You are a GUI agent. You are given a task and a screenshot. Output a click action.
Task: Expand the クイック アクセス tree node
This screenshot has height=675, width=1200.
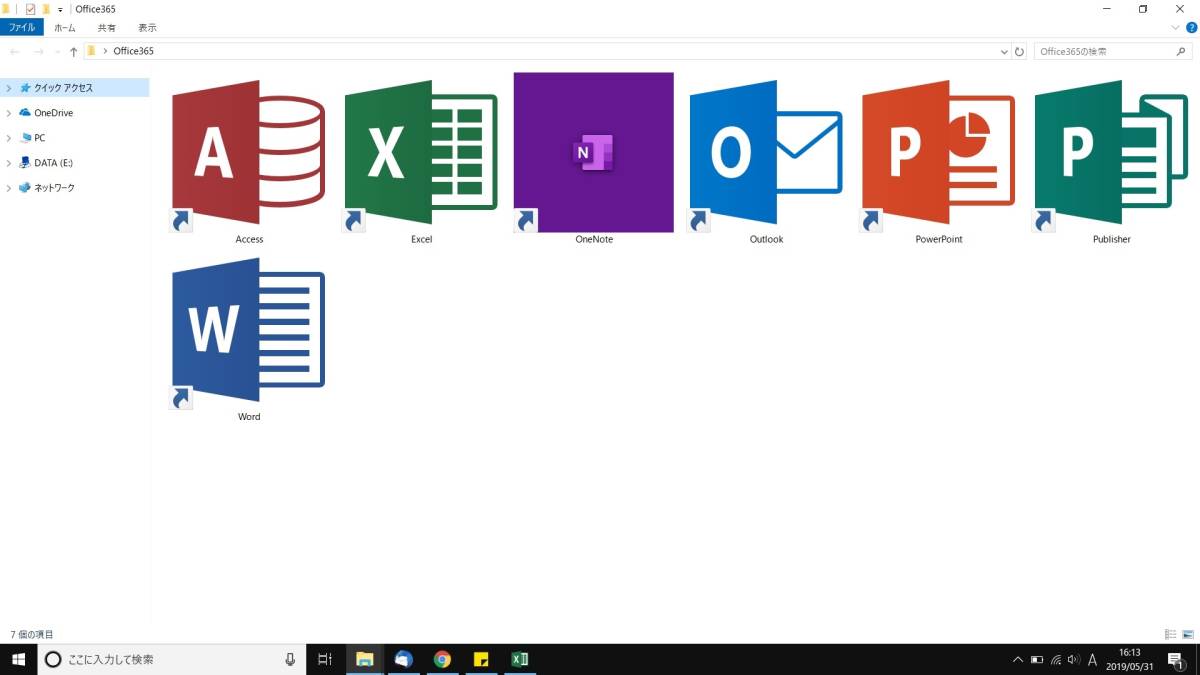click(x=9, y=88)
